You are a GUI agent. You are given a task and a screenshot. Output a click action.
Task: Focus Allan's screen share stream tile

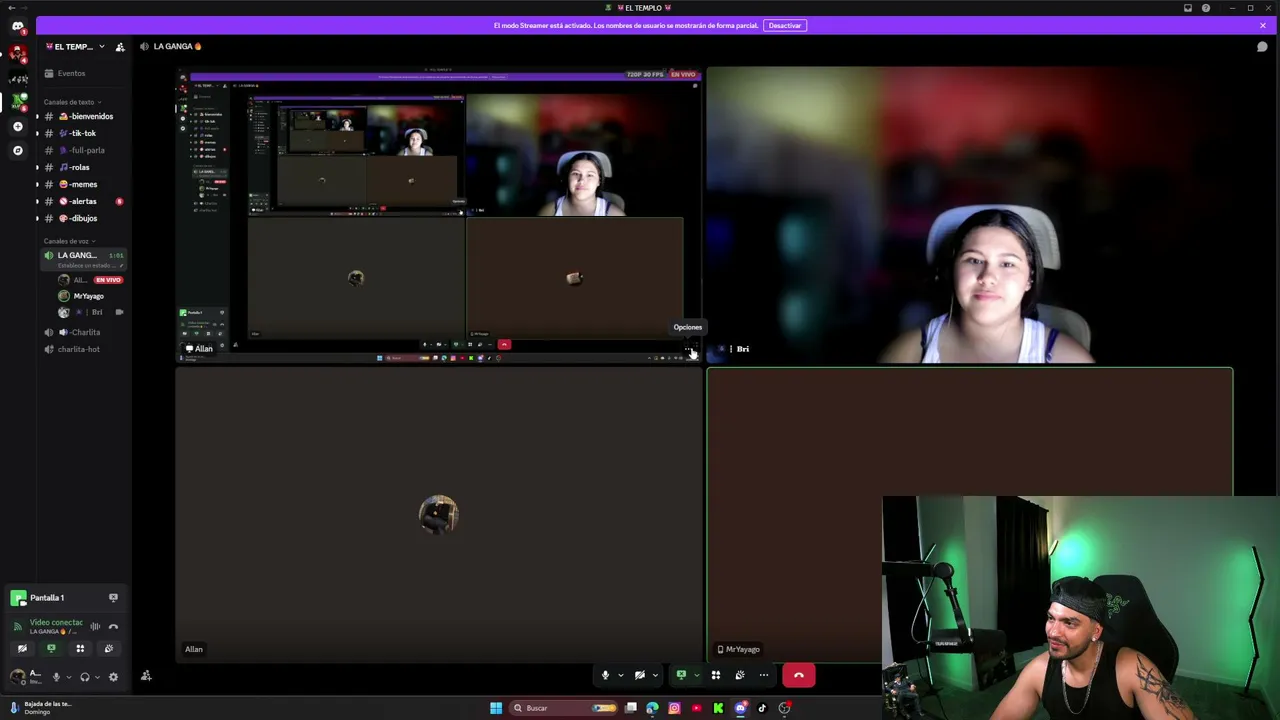[439, 215]
